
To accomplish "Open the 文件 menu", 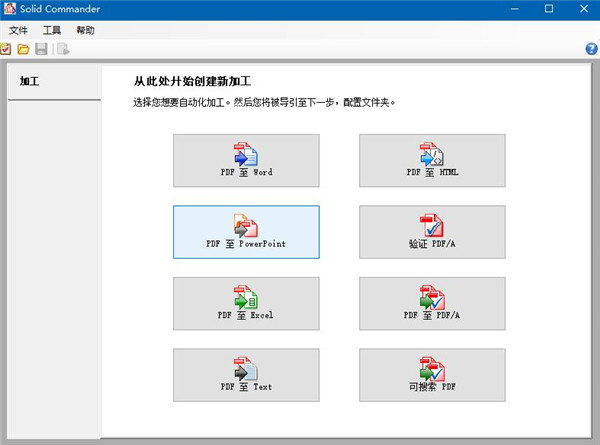I will pos(18,30).
